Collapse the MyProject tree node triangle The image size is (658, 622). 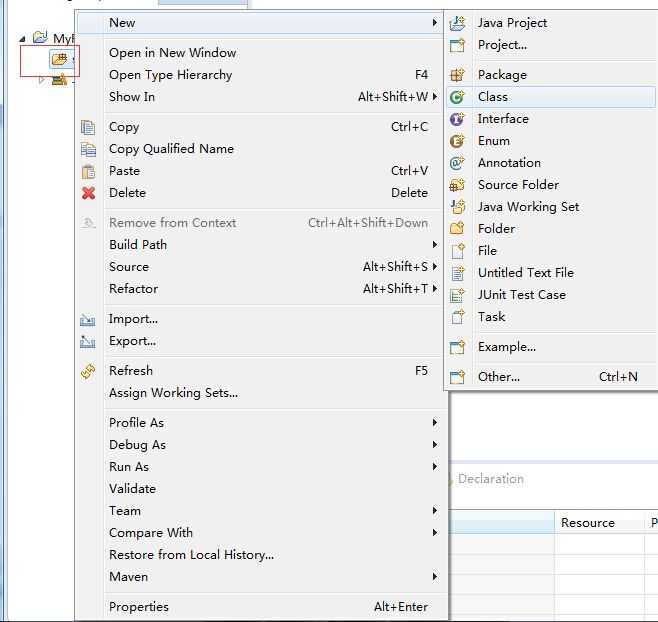[x=23, y=39]
